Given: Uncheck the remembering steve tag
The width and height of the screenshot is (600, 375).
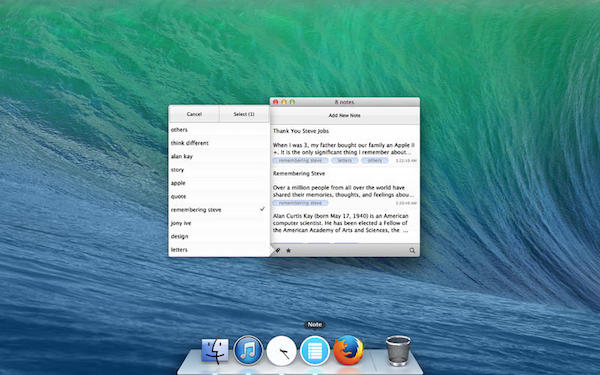Looking at the screenshot, I should pyautogui.click(x=218, y=210).
